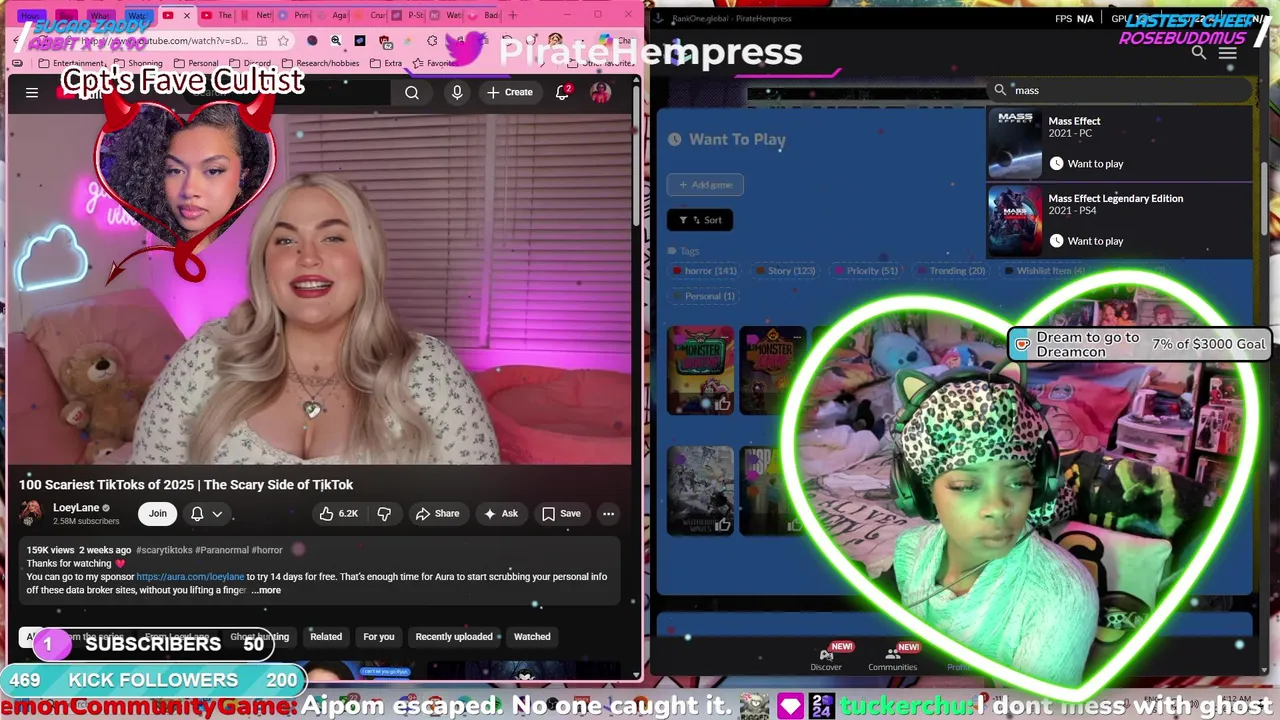Switch to the Prime browser tab
Viewport: 1280px width, 720px height.
point(295,15)
